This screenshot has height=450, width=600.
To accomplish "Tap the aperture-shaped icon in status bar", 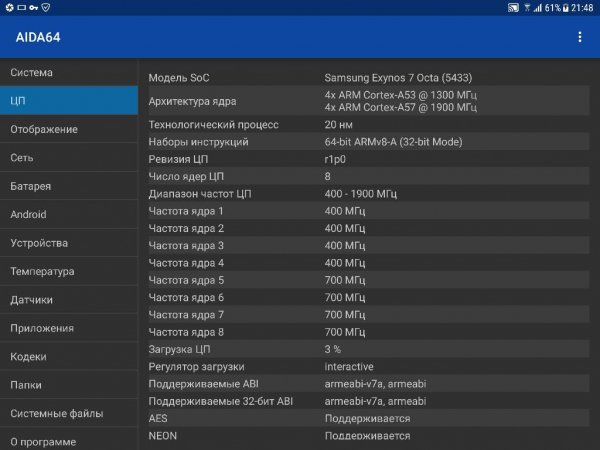I will coord(10,8).
